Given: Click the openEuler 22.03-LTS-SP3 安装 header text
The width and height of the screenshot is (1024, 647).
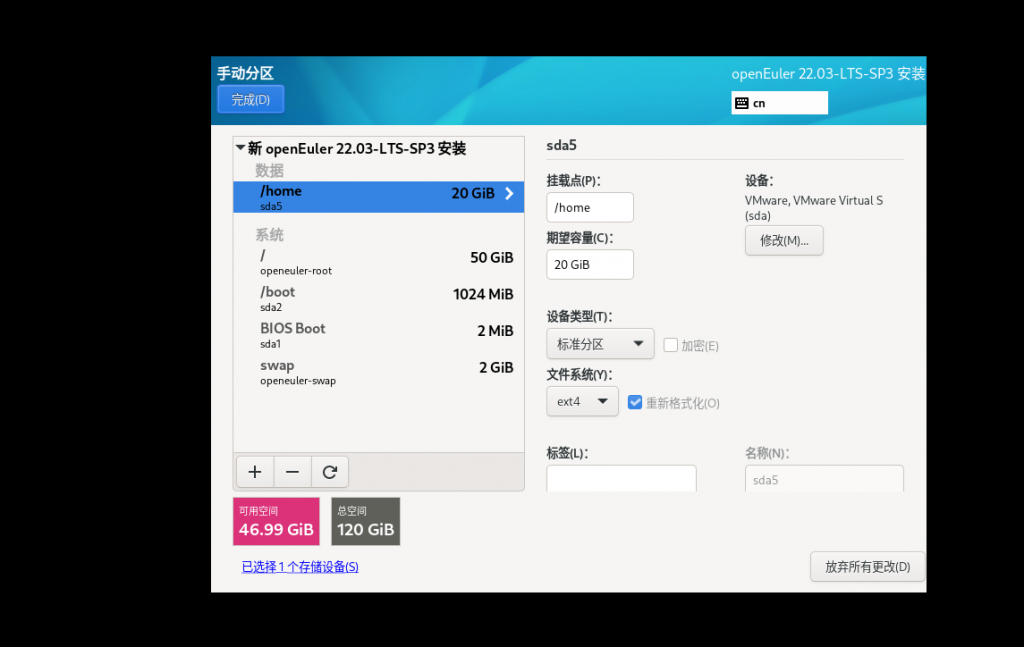Looking at the screenshot, I should (828, 74).
